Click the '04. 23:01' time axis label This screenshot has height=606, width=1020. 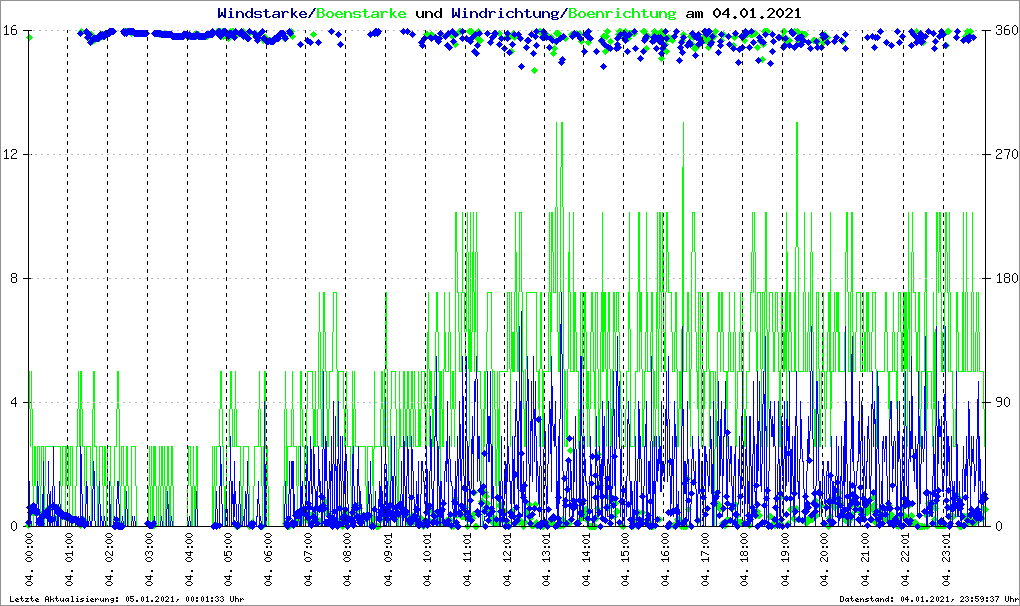tap(945, 560)
